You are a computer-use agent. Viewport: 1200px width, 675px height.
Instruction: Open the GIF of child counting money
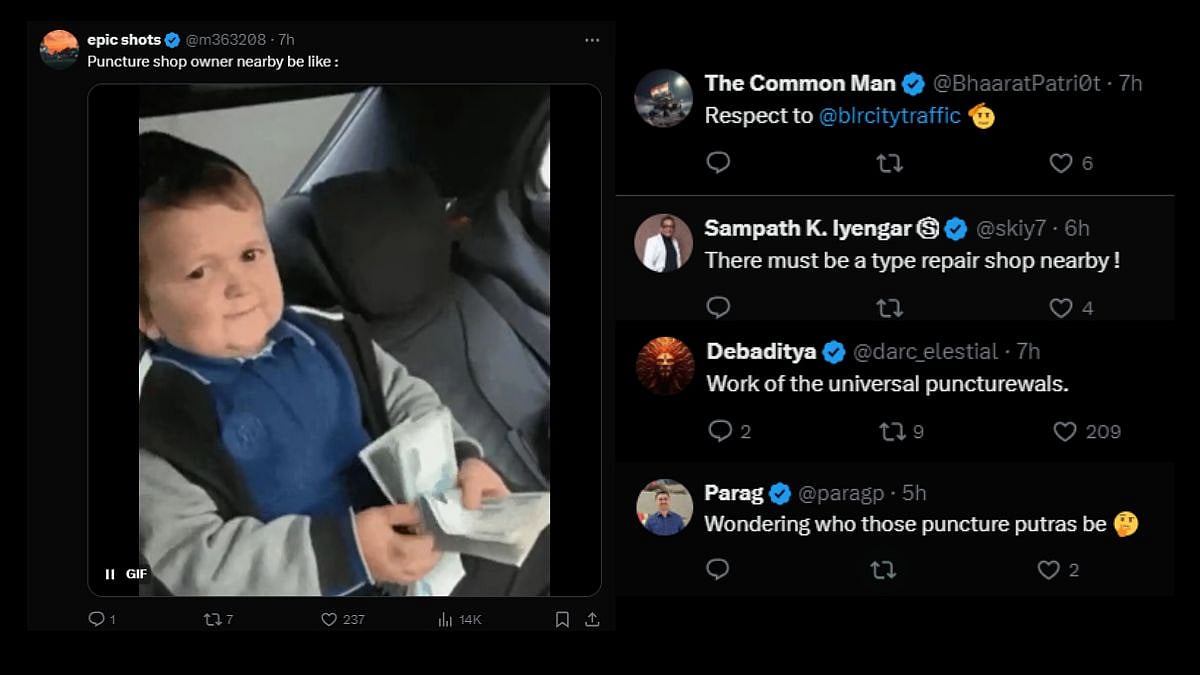click(344, 340)
